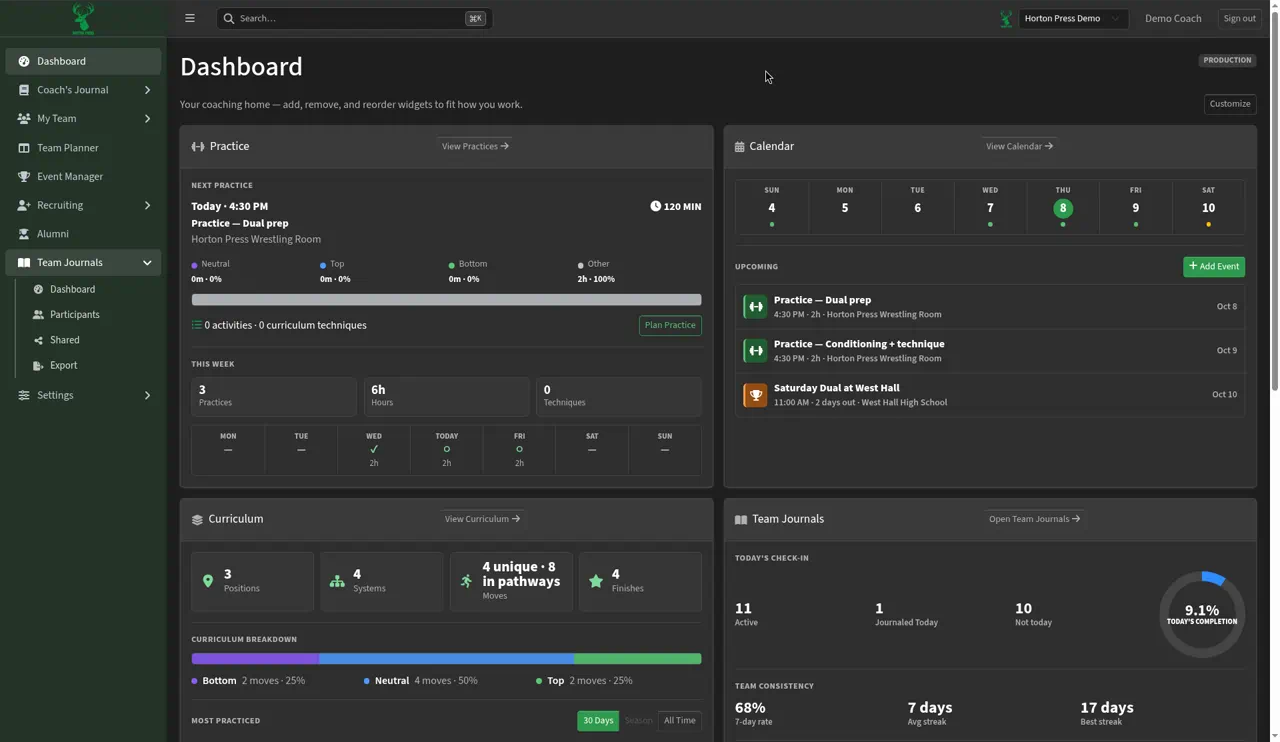Expand the Recruiting submenu
Screen dimensions: 1280x742
147,206
